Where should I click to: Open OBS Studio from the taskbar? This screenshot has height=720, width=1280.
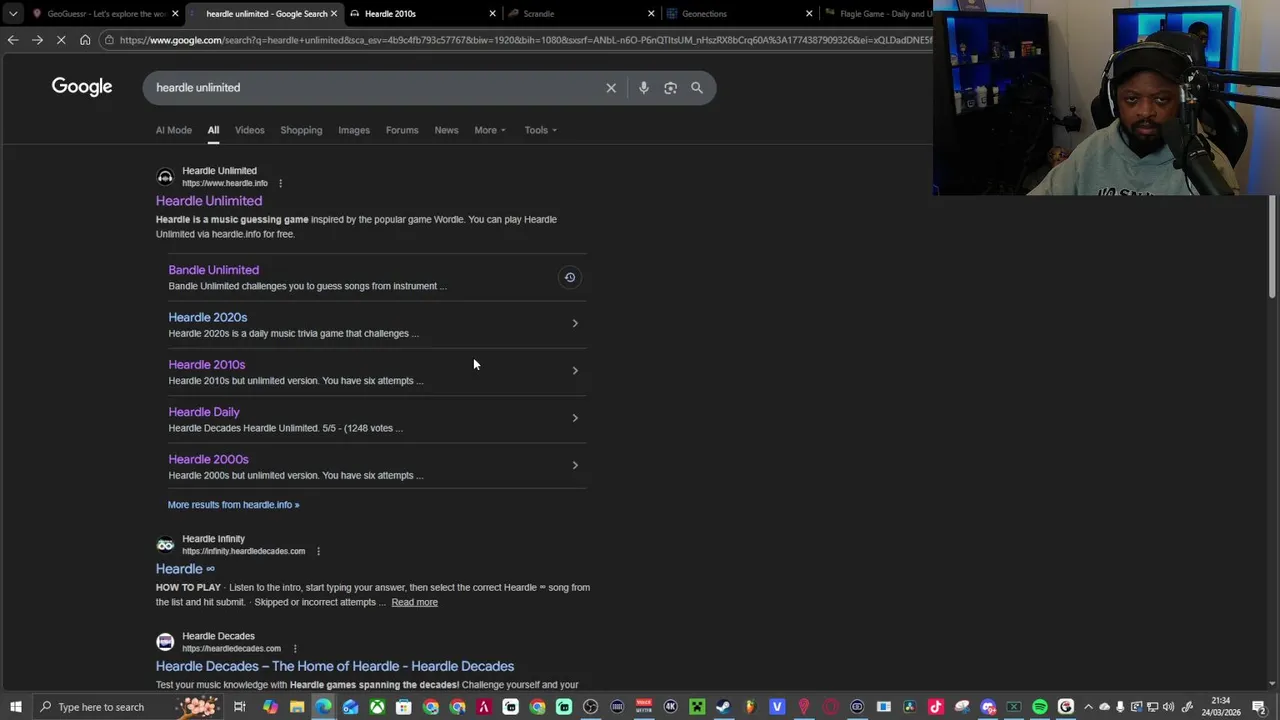(x=591, y=707)
